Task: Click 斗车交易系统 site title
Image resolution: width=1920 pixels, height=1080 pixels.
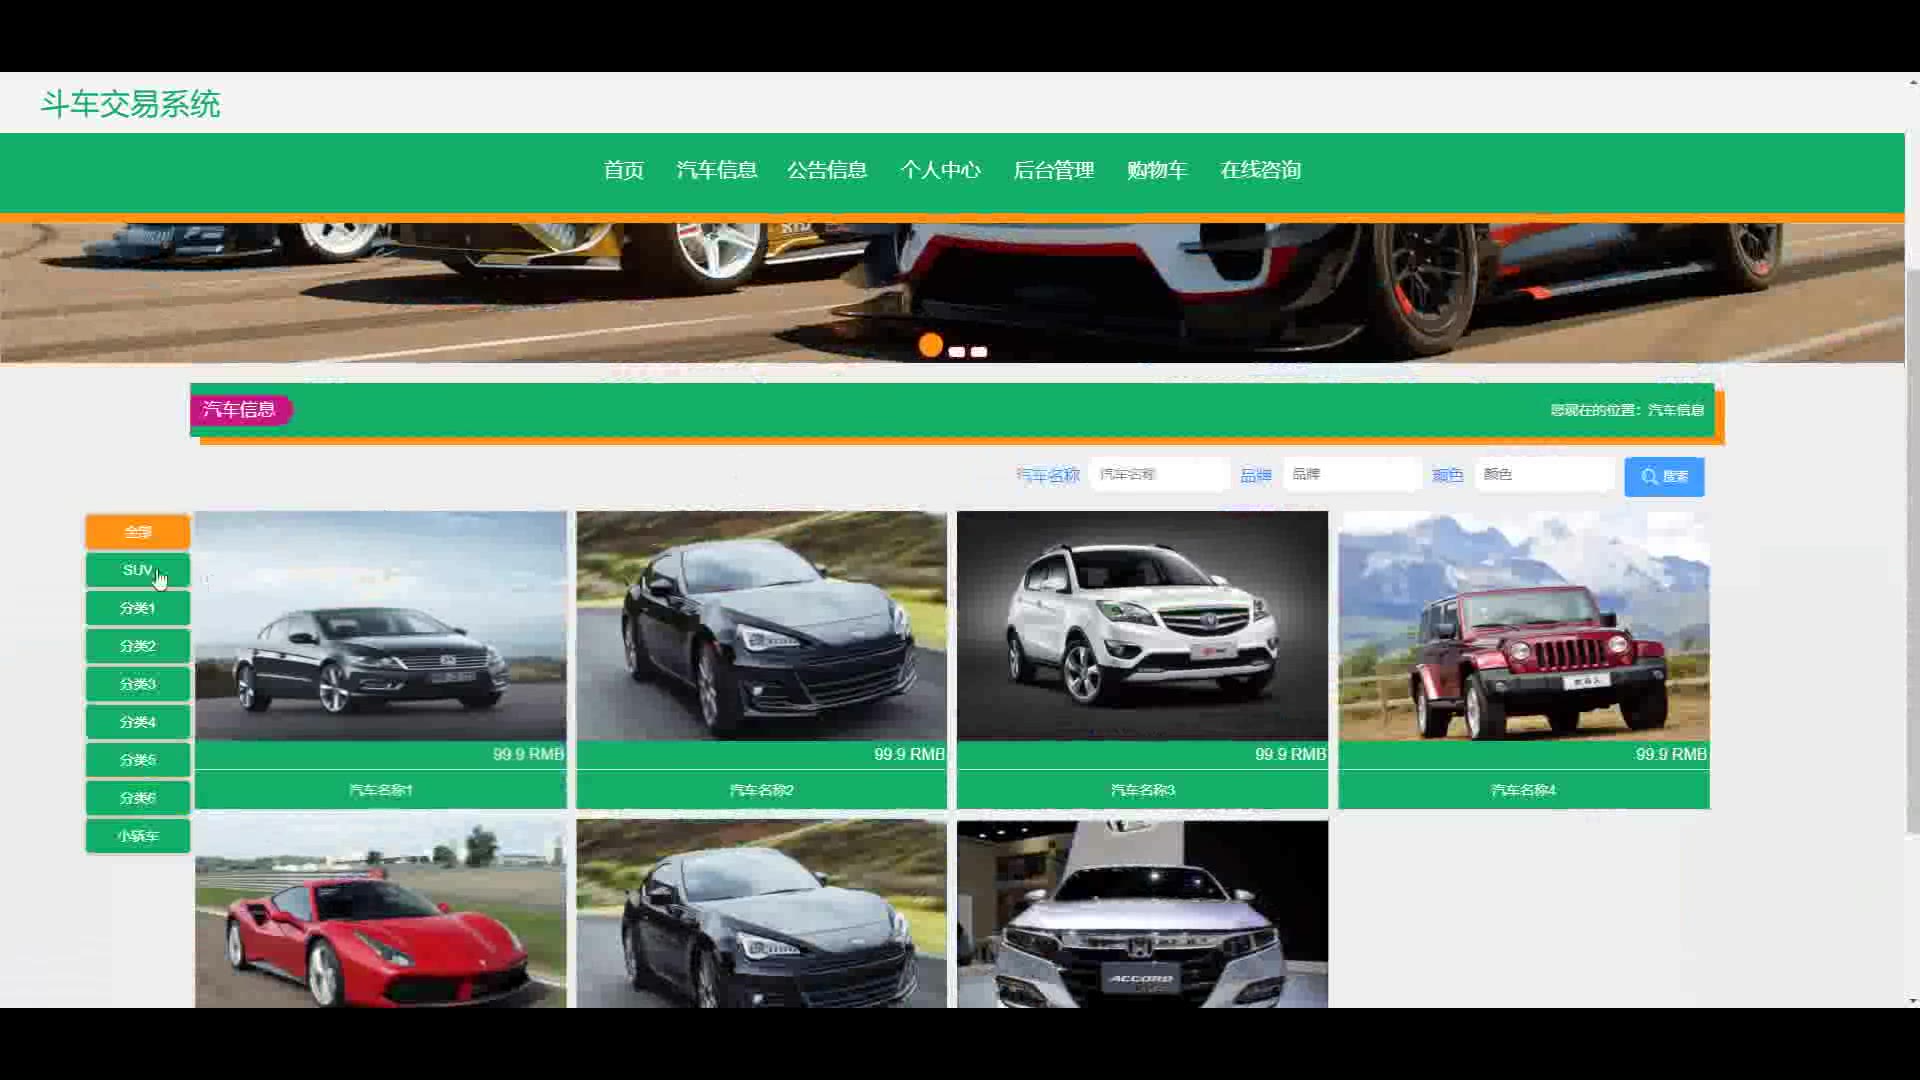Action: coord(130,104)
